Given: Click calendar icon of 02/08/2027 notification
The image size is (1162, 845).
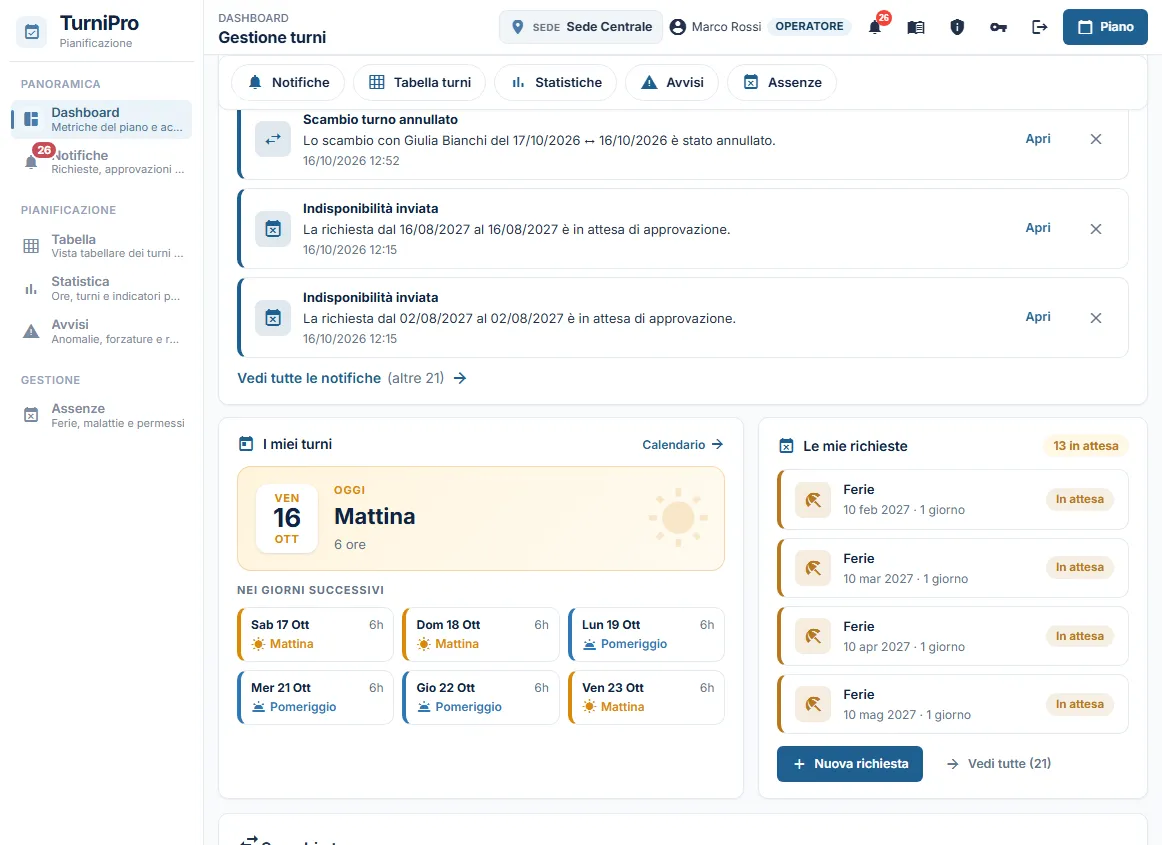Looking at the screenshot, I should (x=273, y=318).
